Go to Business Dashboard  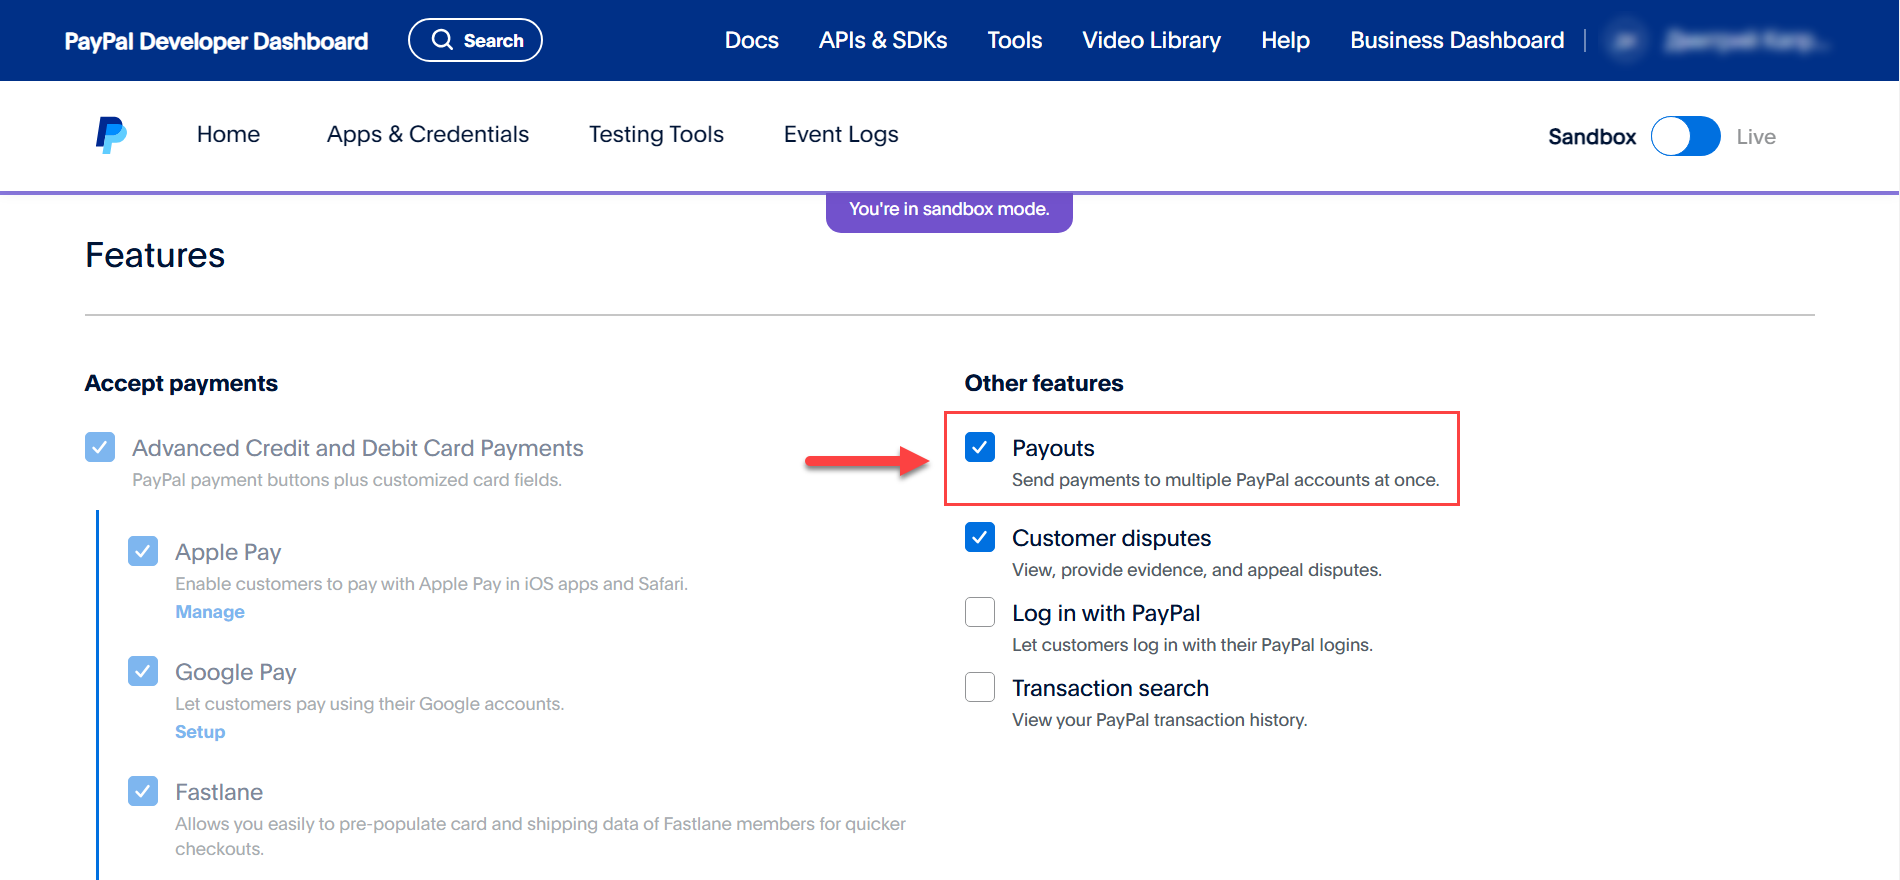pos(1457,40)
